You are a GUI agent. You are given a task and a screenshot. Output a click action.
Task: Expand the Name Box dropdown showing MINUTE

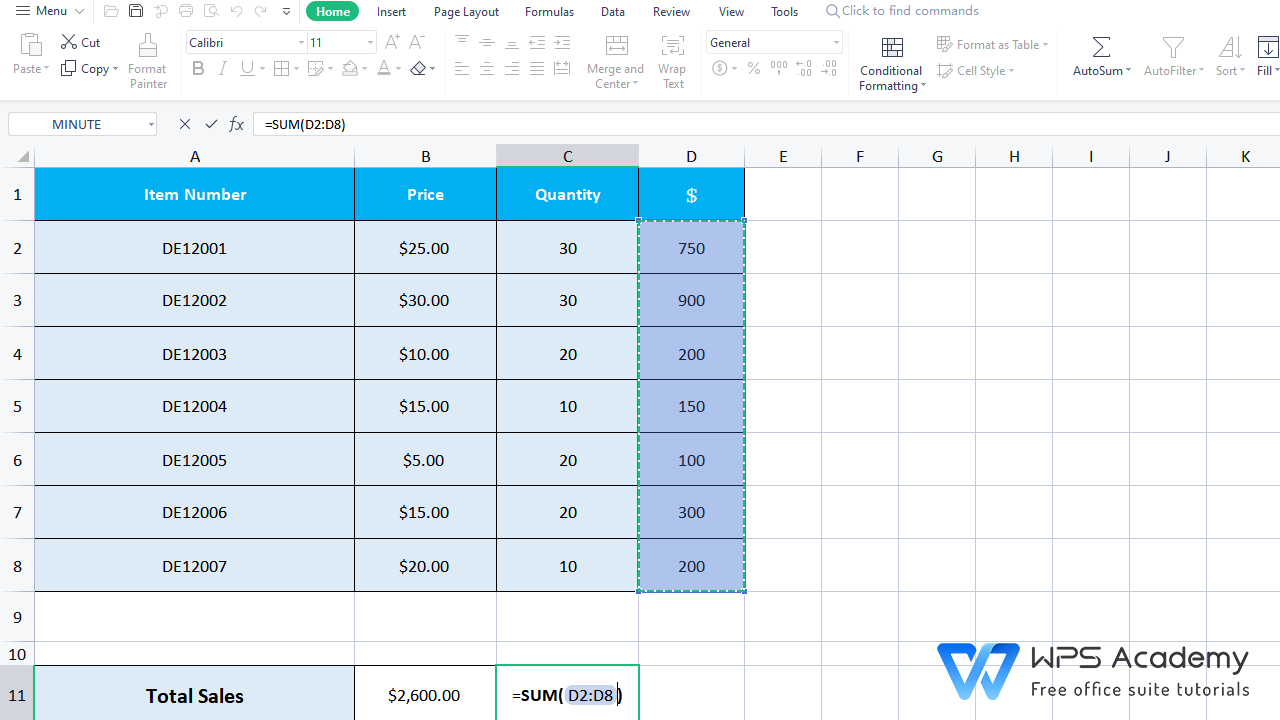coord(151,124)
